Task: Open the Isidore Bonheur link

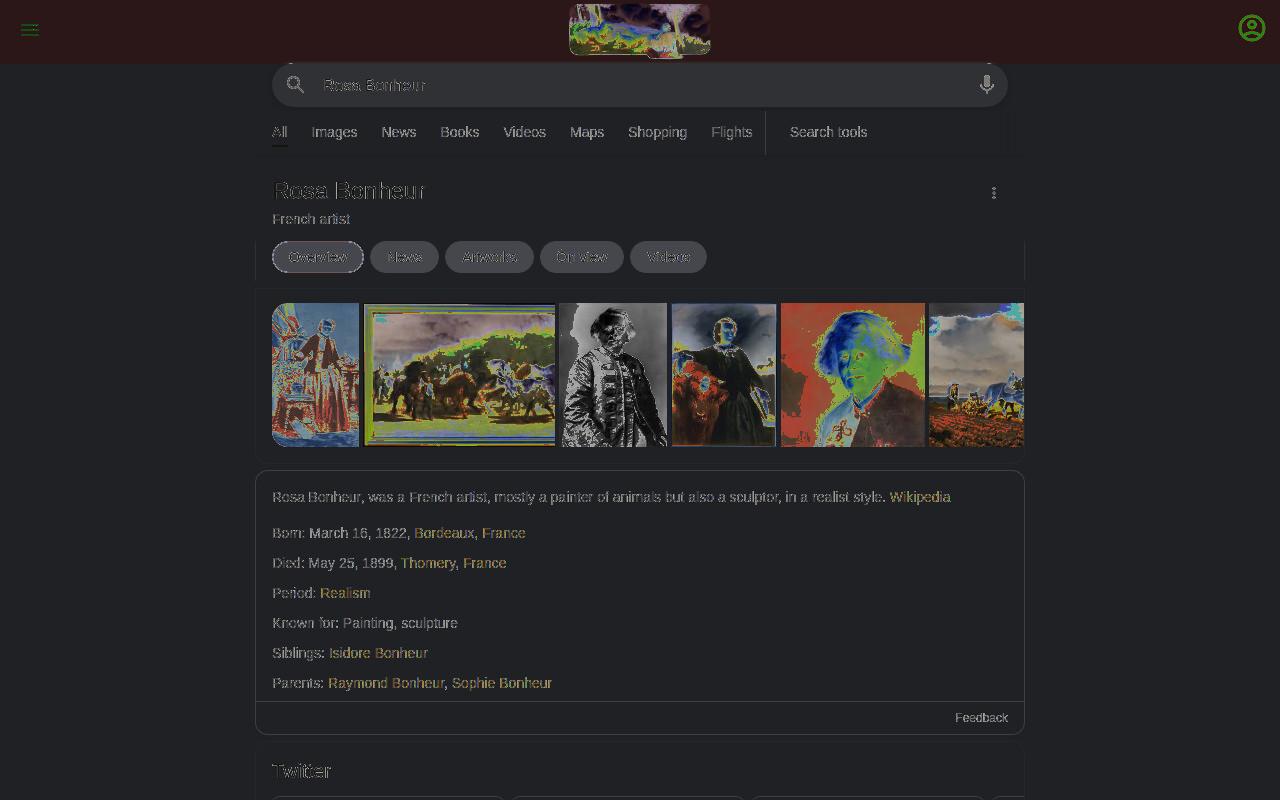Action: 378,653
